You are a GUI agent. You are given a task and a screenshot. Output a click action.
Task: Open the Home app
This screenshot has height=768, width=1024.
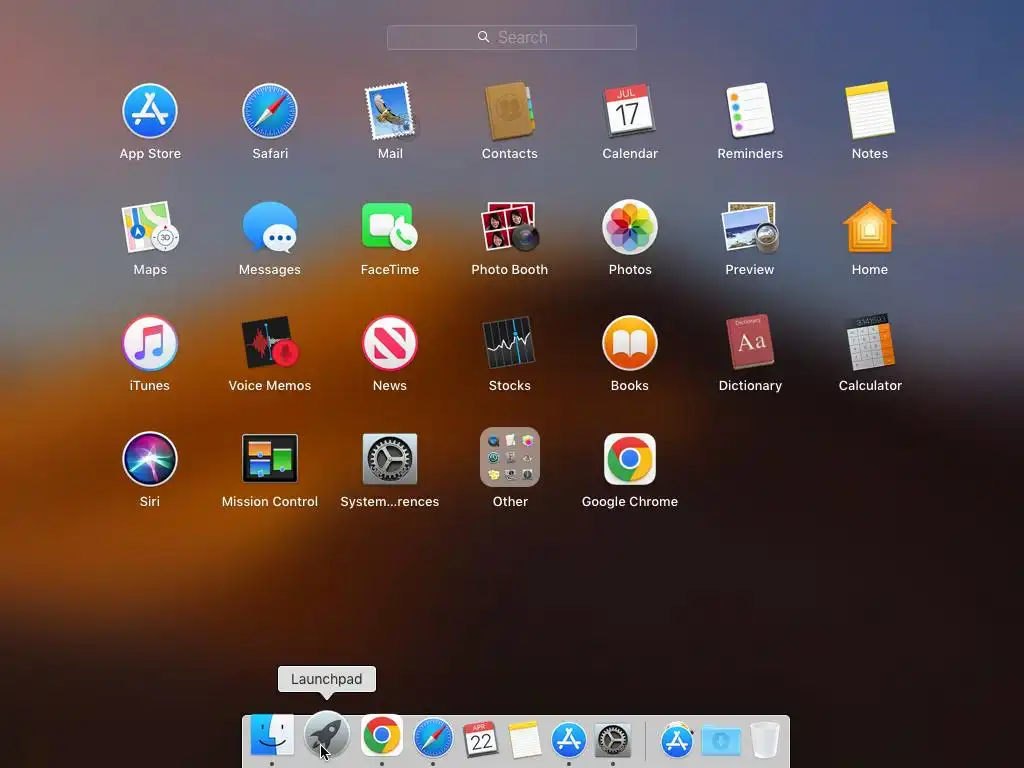(x=870, y=227)
